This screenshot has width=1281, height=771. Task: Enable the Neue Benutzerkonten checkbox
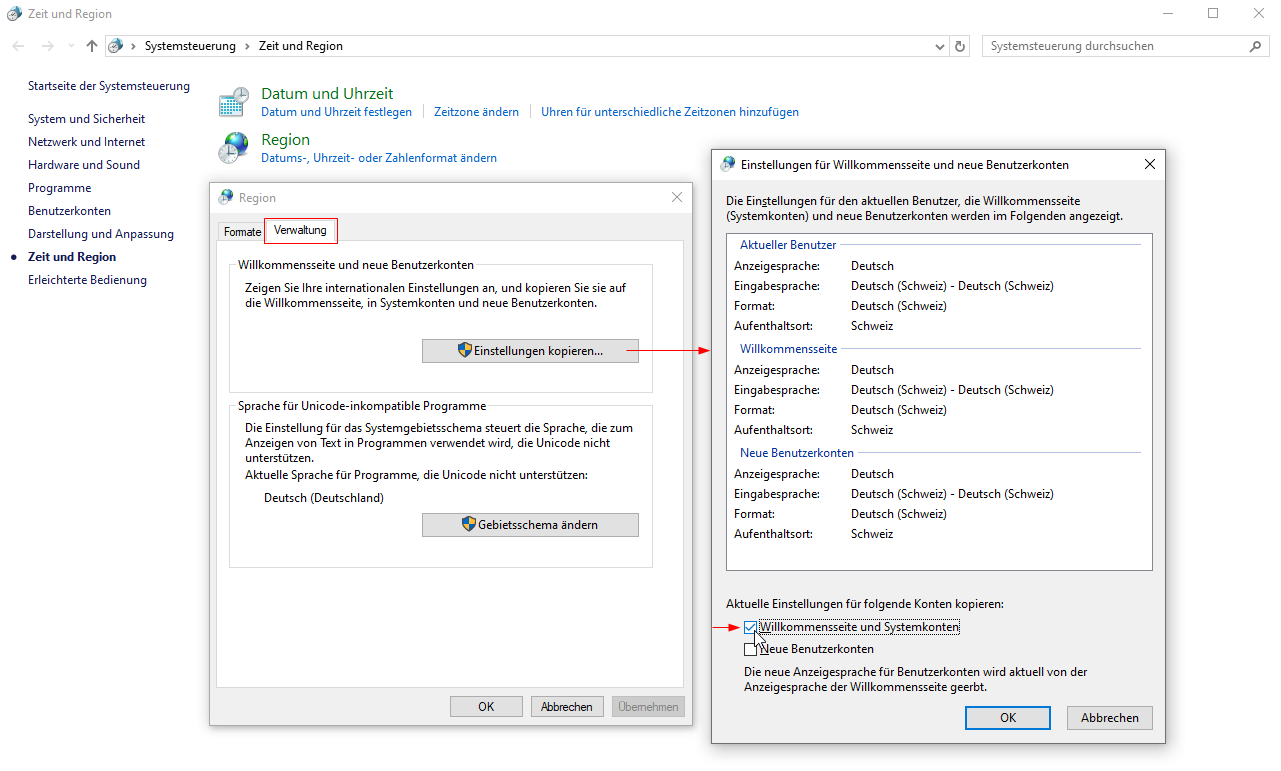tap(751, 649)
